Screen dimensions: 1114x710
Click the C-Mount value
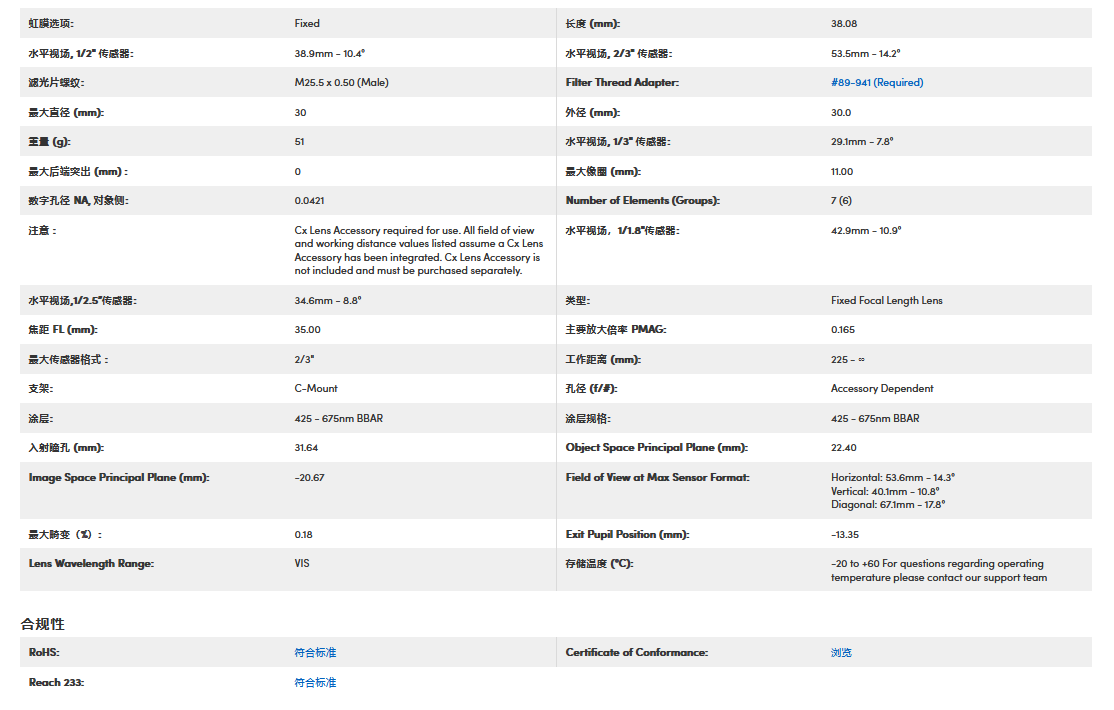[x=316, y=389]
